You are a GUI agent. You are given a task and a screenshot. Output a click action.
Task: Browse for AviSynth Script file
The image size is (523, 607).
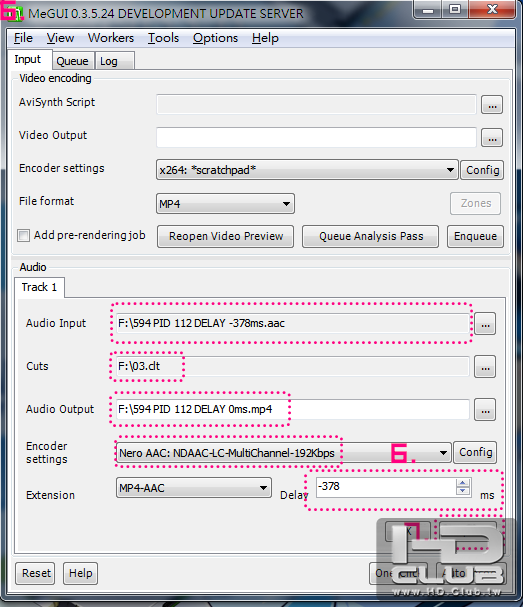coord(492,105)
